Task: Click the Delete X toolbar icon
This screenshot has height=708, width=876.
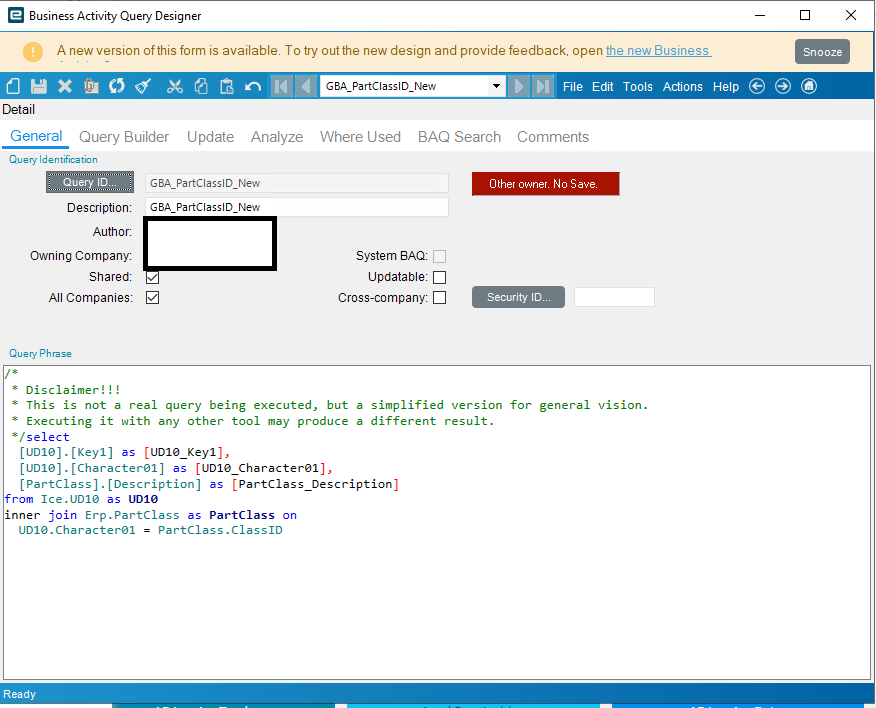Action: tap(65, 86)
